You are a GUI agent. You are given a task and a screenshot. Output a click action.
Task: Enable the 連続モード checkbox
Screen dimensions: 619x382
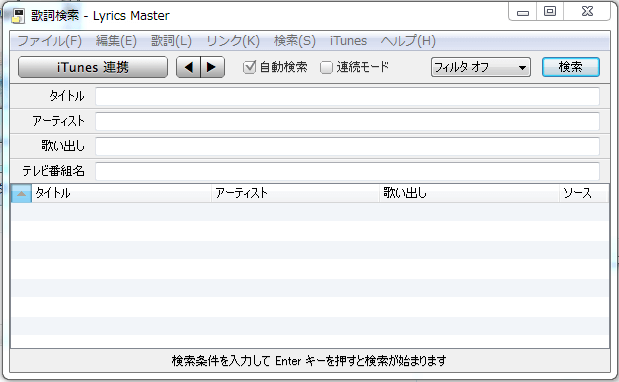click(x=326, y=67)
